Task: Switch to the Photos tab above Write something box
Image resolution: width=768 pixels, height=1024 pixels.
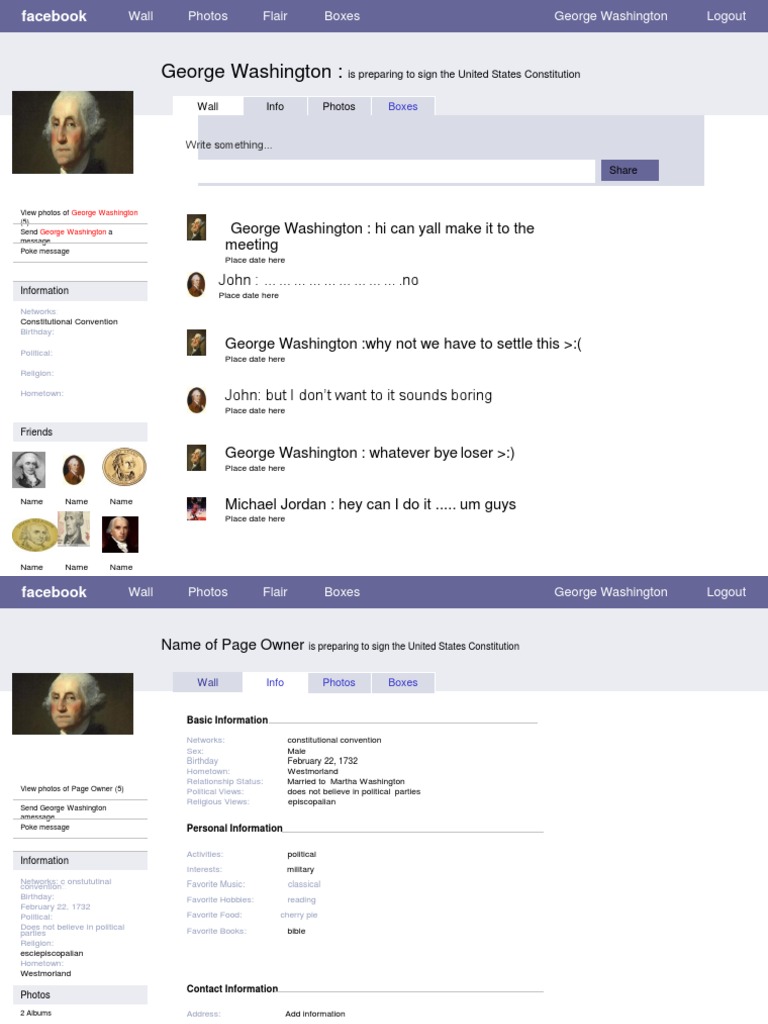Action: tap(339, 106)
